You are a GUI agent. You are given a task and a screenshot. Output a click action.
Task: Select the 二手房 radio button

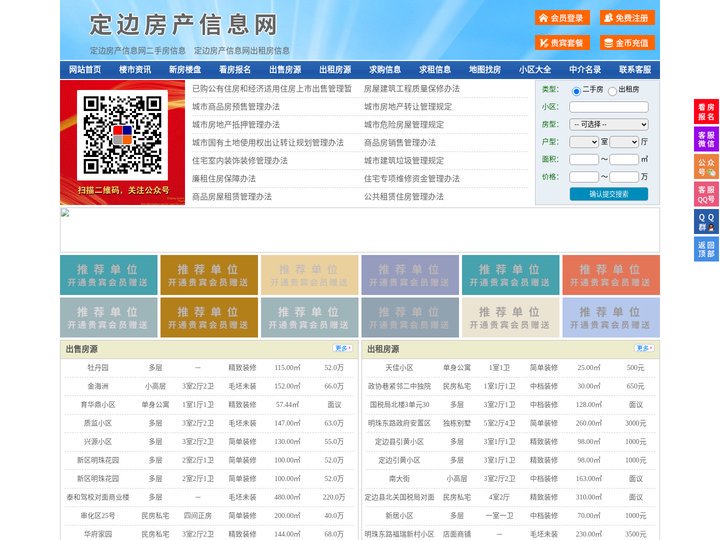(576, 91)
